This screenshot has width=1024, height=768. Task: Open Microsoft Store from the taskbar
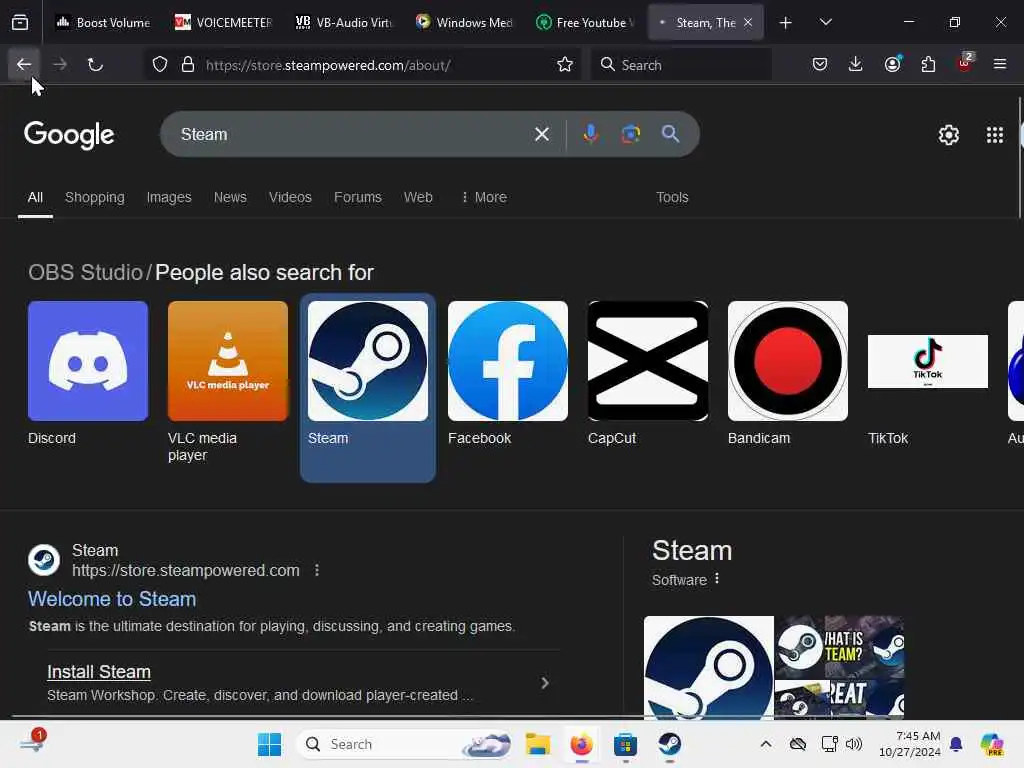pyautogui.click(x=625, y=744)
